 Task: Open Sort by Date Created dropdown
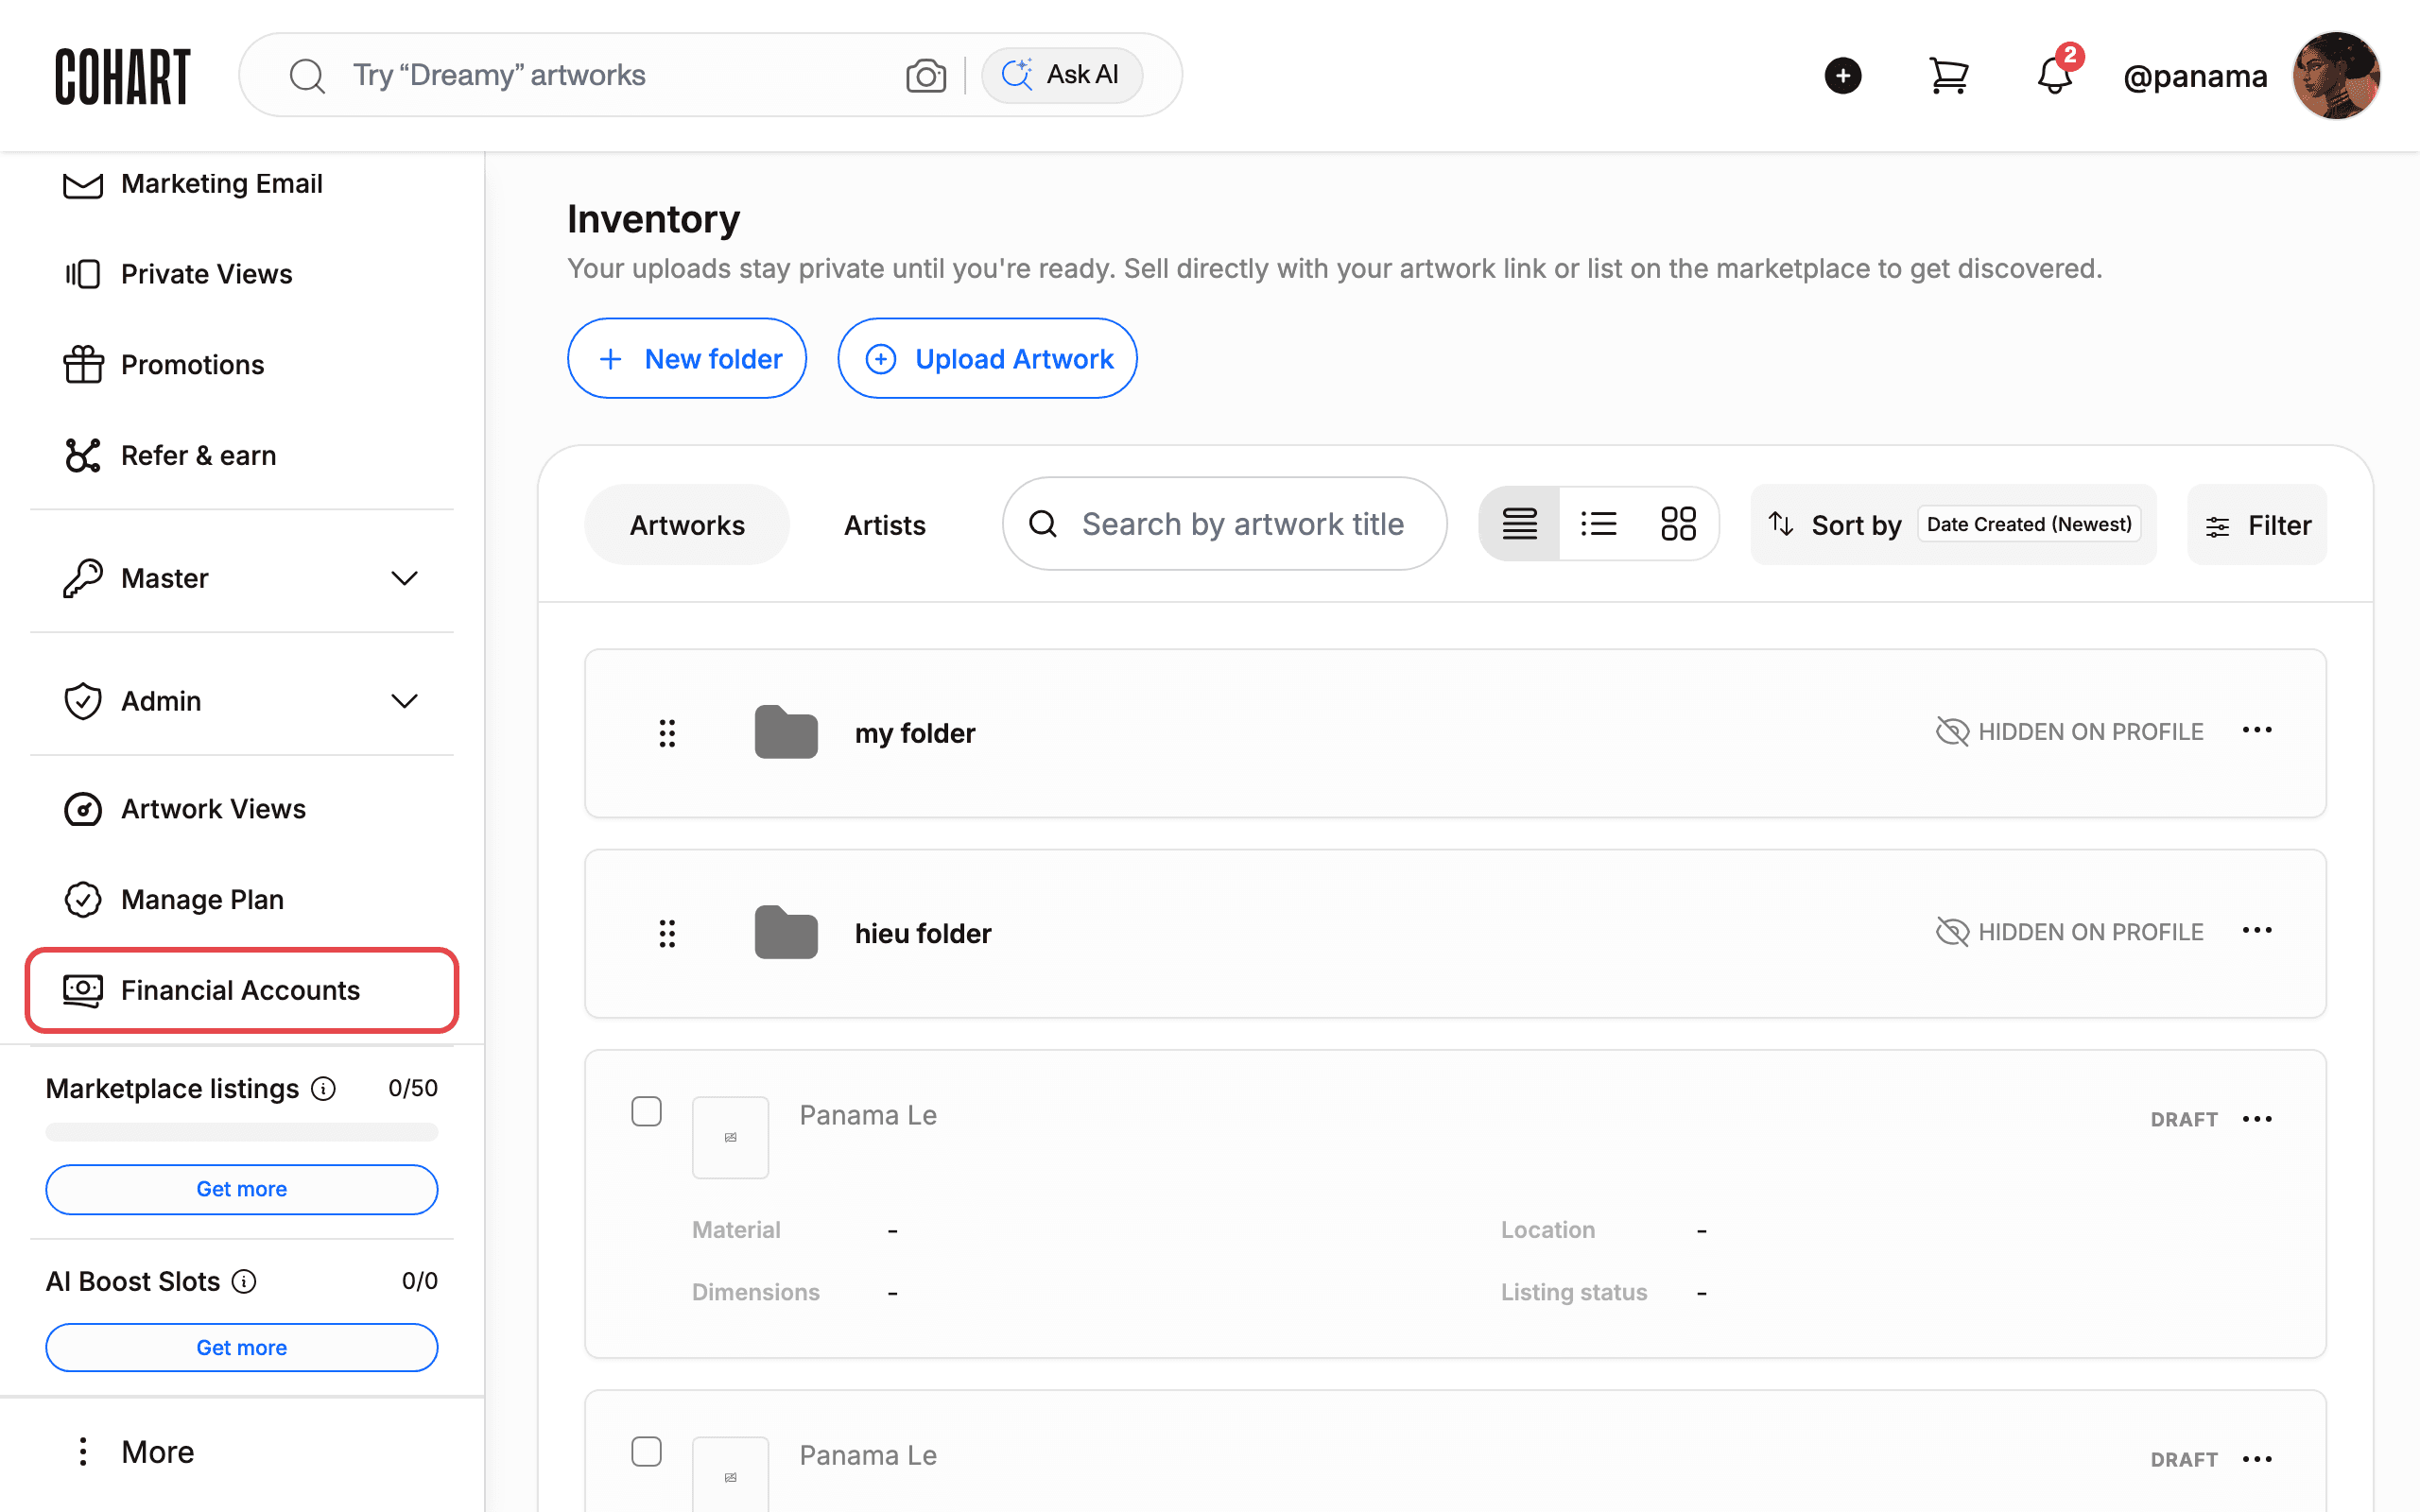point(1953,525)
